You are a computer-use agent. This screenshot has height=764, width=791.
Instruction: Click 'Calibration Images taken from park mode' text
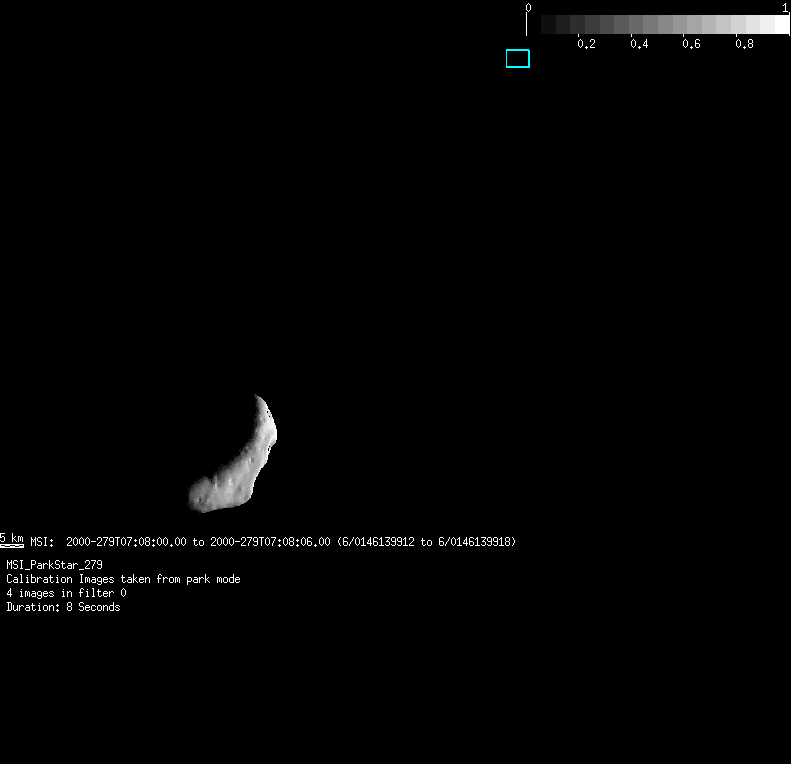pos(123,579)
